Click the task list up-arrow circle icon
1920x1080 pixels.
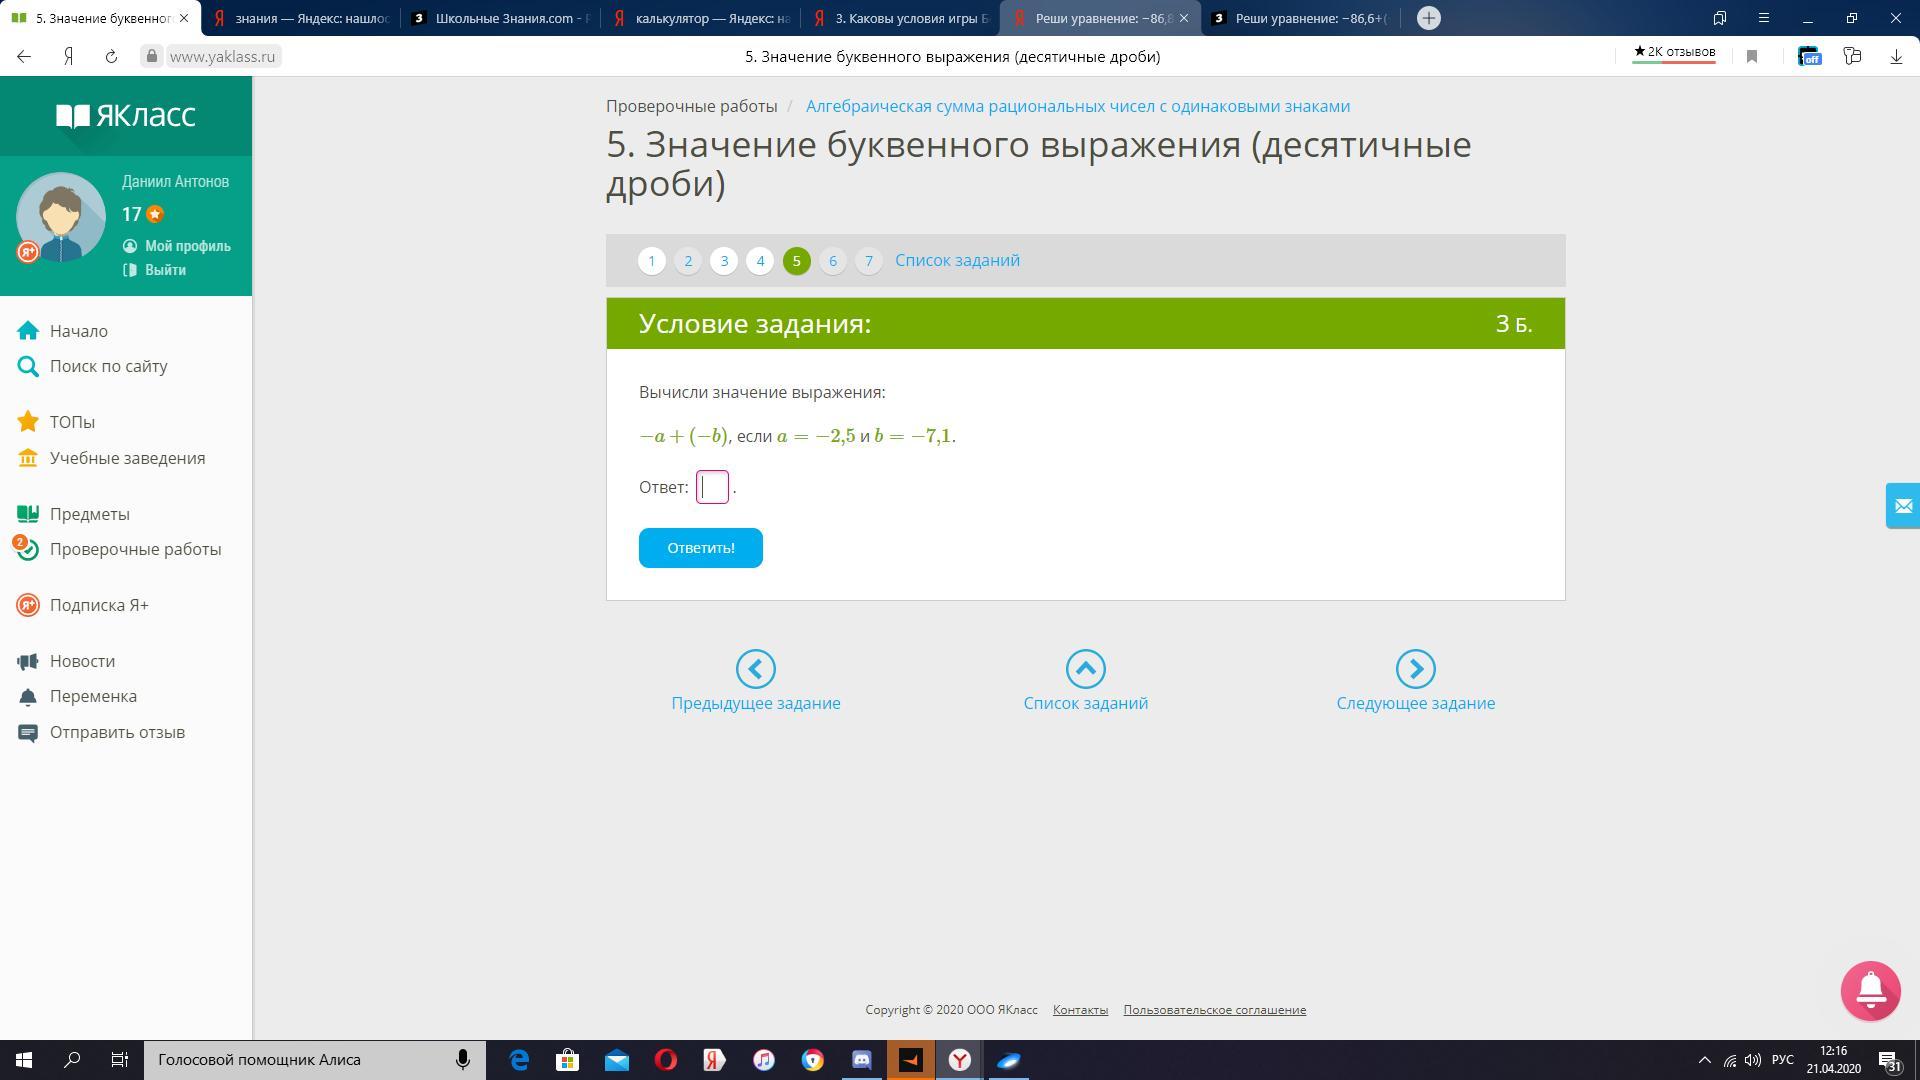(1085, 669)
